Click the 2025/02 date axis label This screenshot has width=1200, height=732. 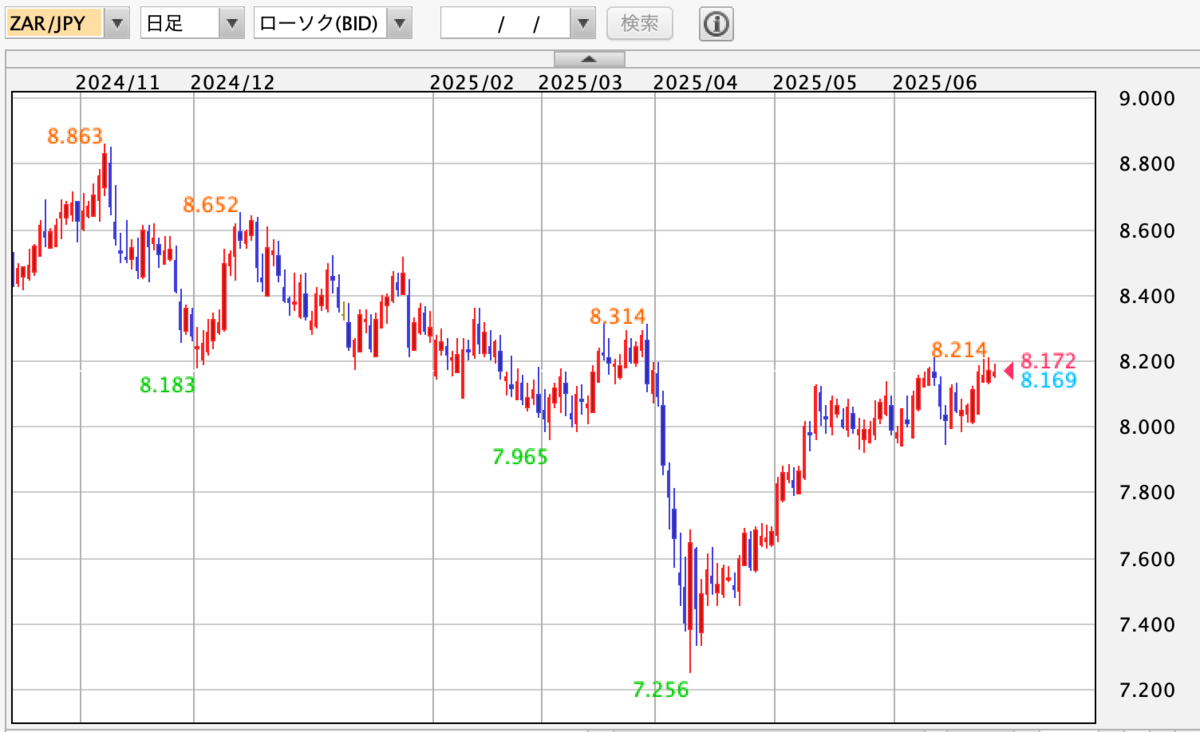tap(472, 82)
